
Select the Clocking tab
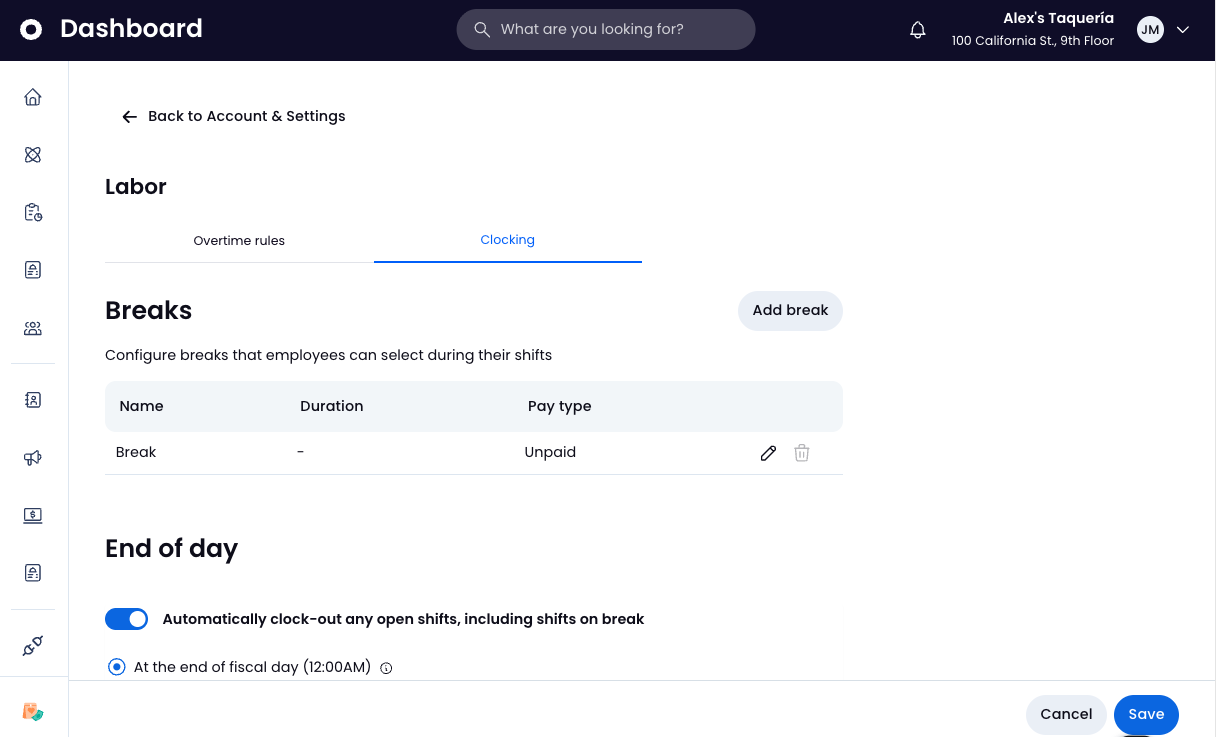pos(507,240)
